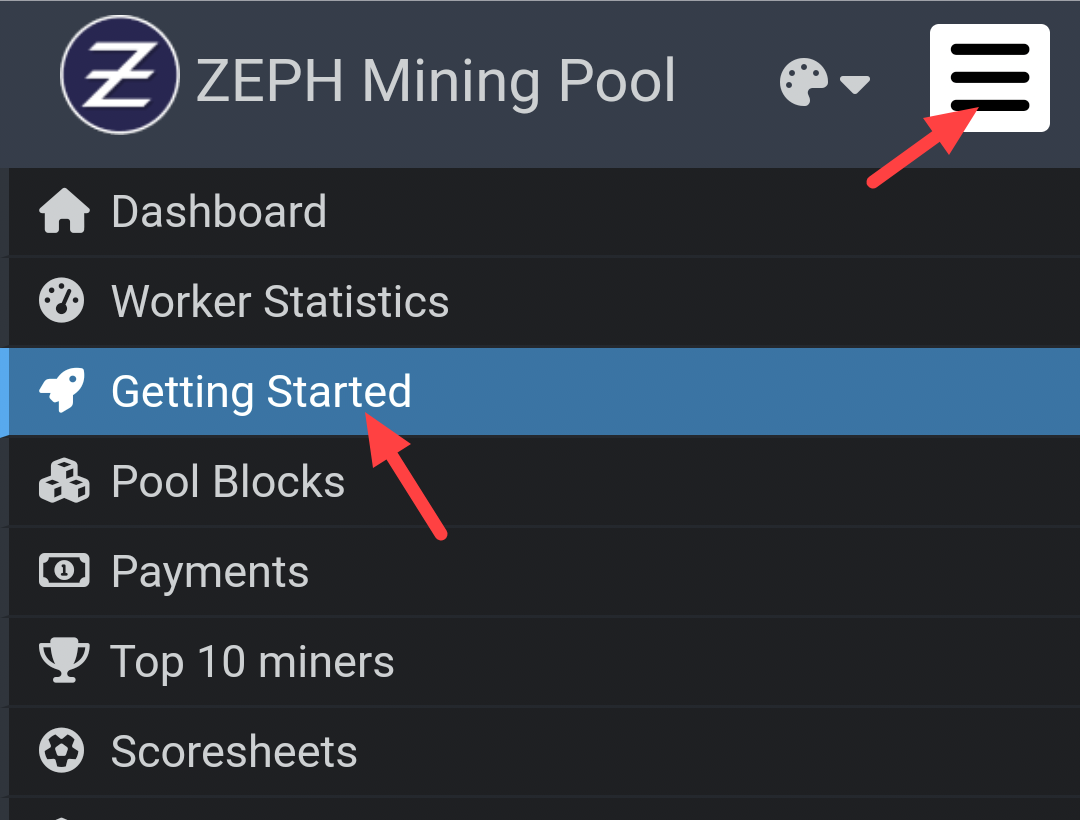Open the Dashboard menu item

(x=219, y=212)
